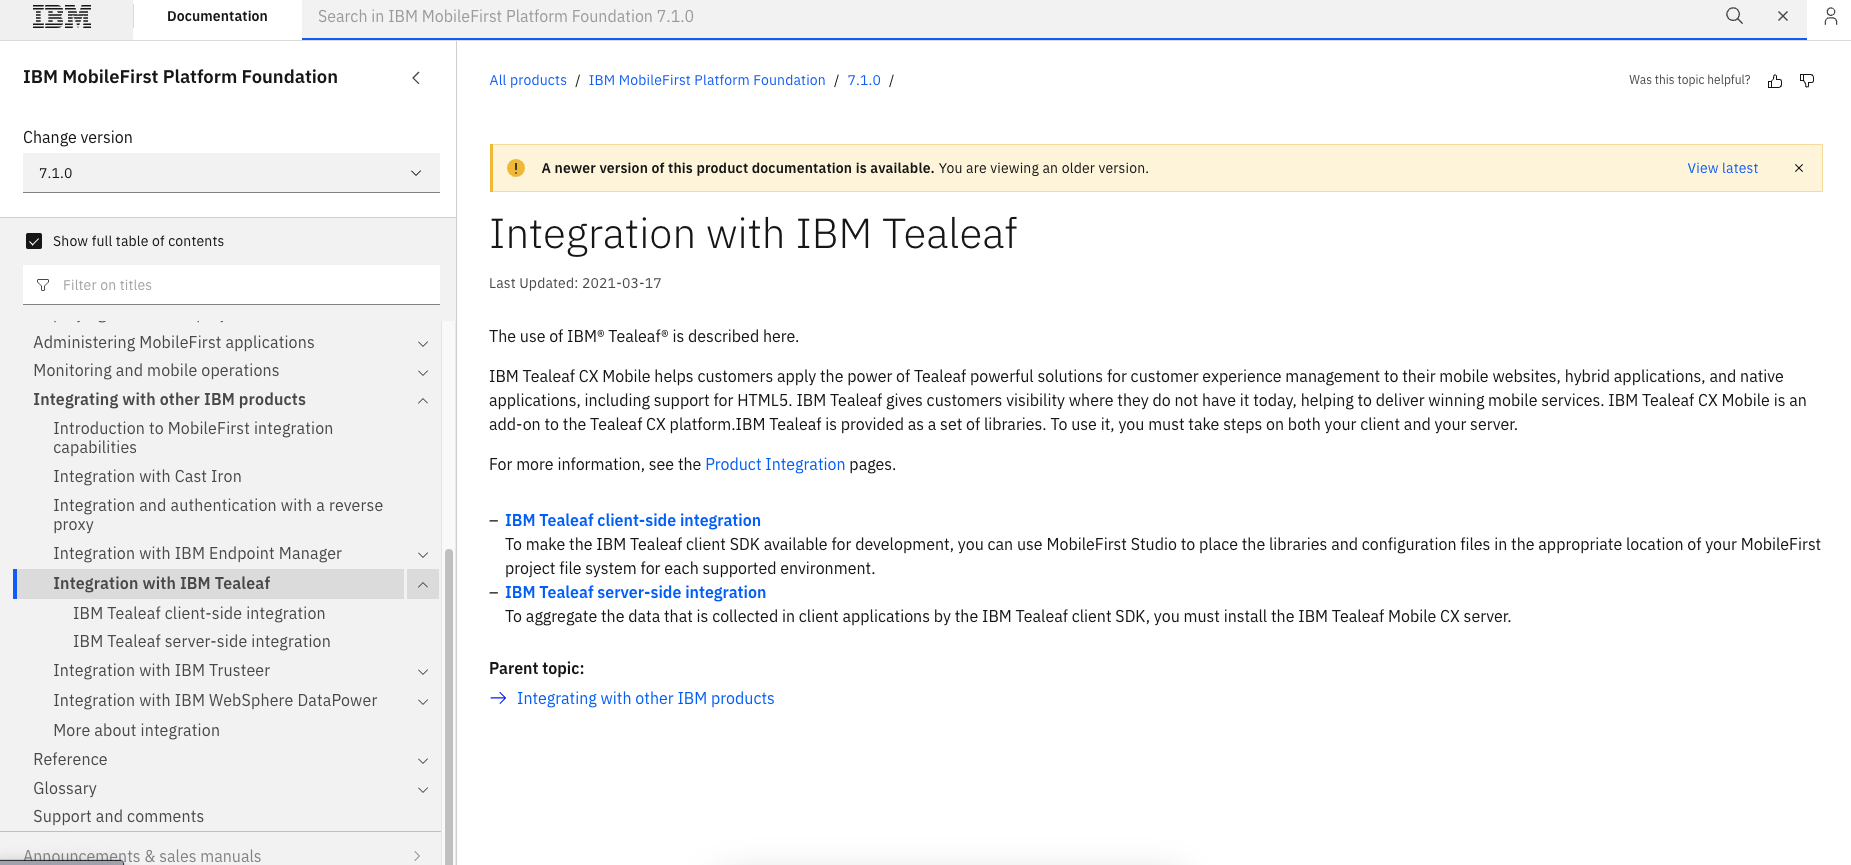Expand Administering MobileFirst applications
The image size is (1851, 865).
[x=423, y=343]
